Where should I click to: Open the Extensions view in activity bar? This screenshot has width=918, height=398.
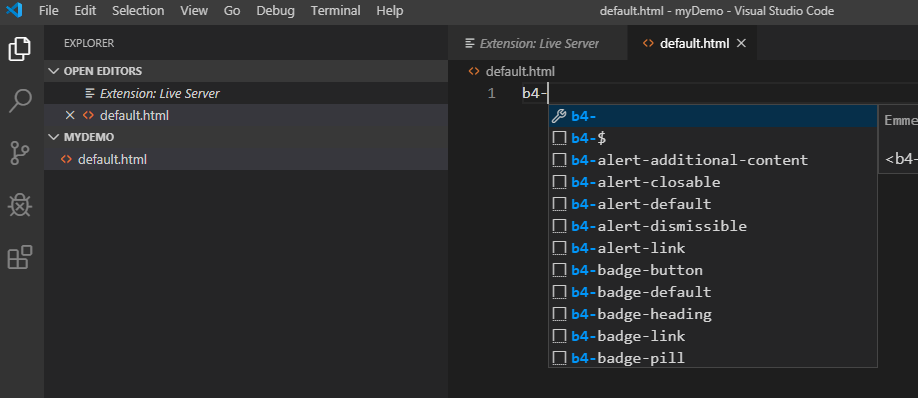pyautogui.click(x=20, y=257)
